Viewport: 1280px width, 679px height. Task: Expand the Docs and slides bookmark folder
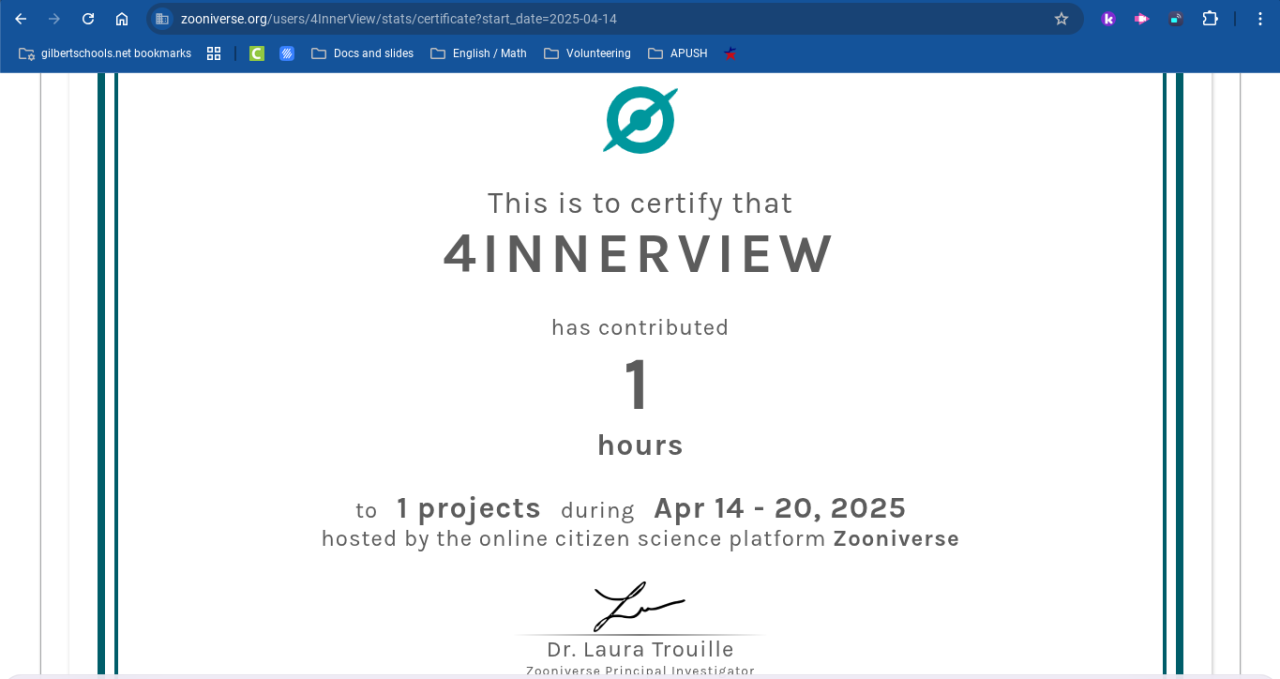(362, 53)
